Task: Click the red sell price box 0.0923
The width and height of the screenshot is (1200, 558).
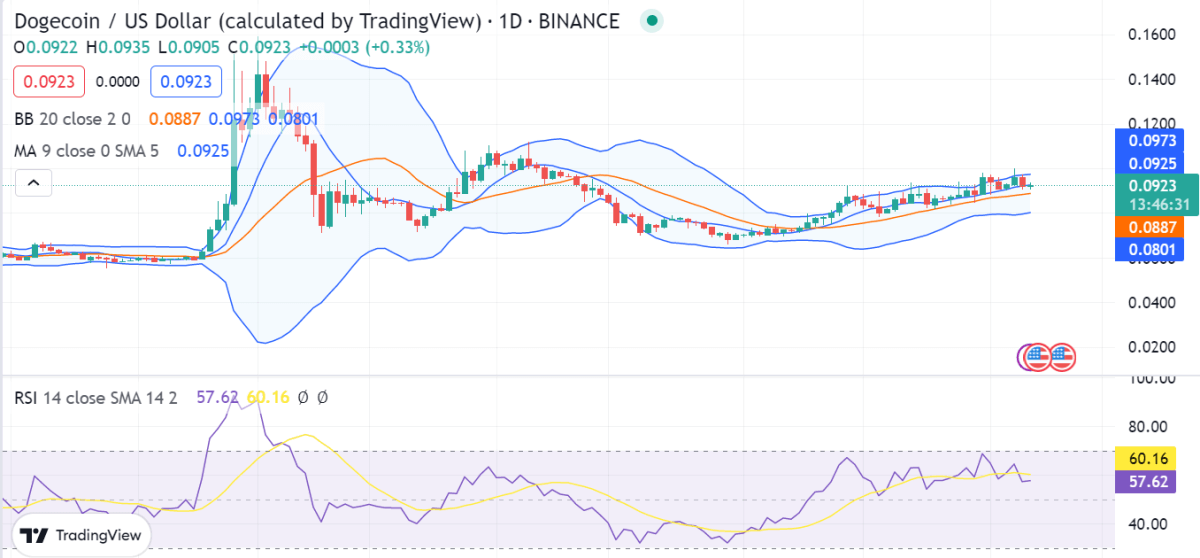Action: pos(49,82)
